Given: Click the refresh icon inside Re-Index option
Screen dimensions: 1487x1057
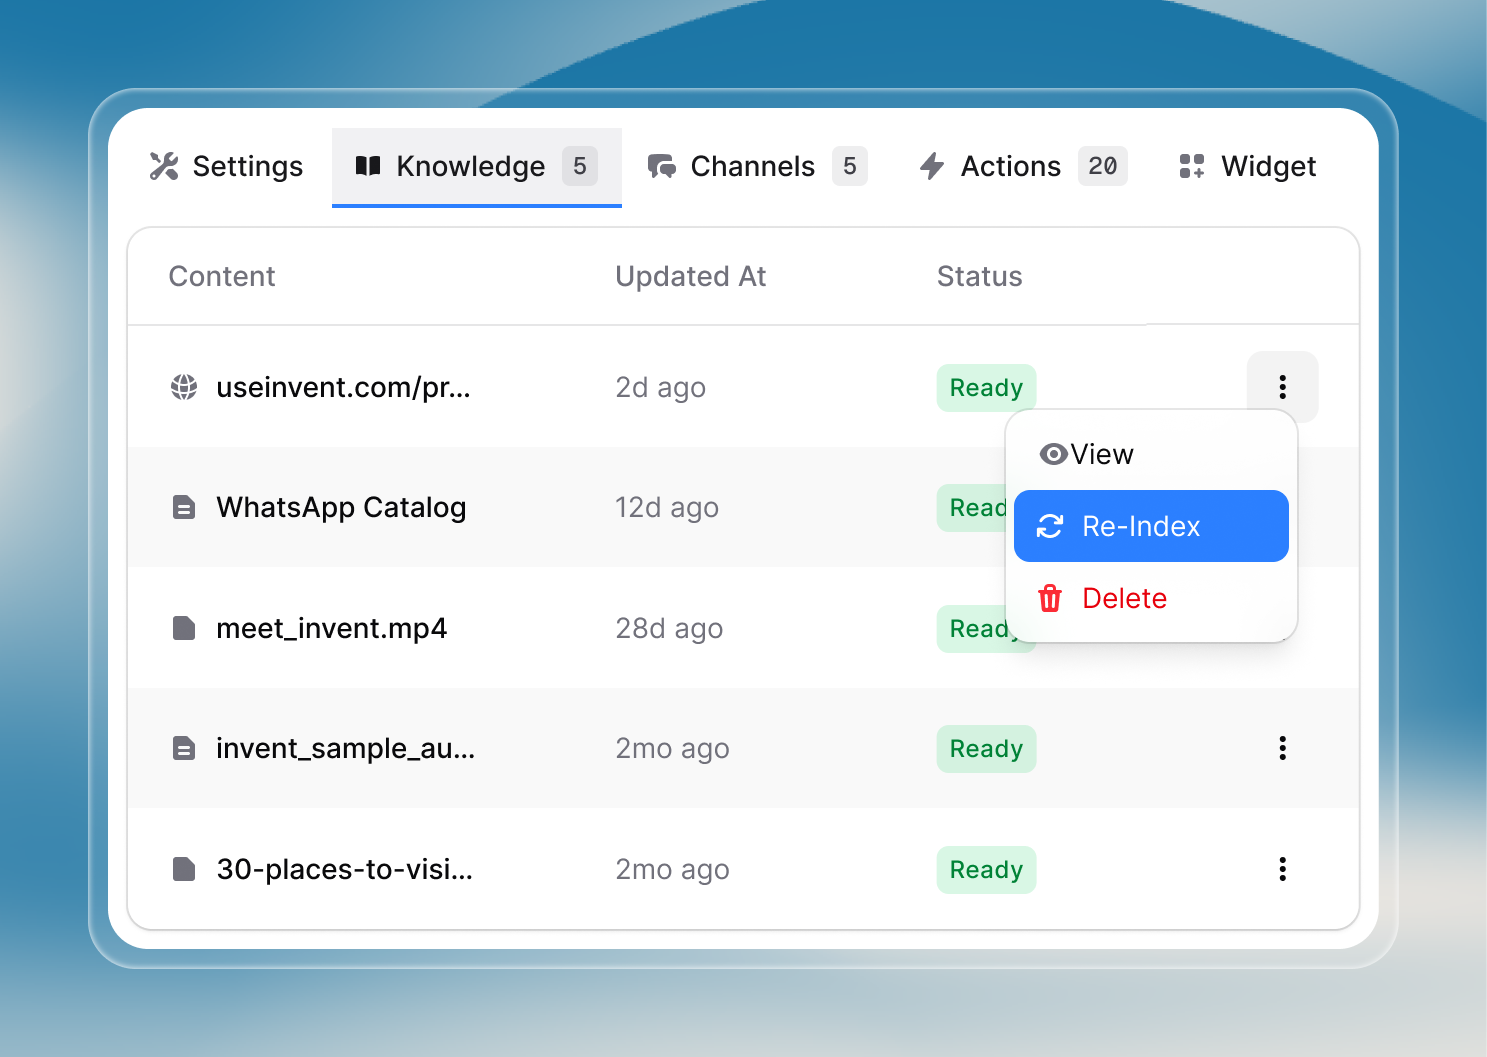Looking at the screenshot, I should 1049,526.
